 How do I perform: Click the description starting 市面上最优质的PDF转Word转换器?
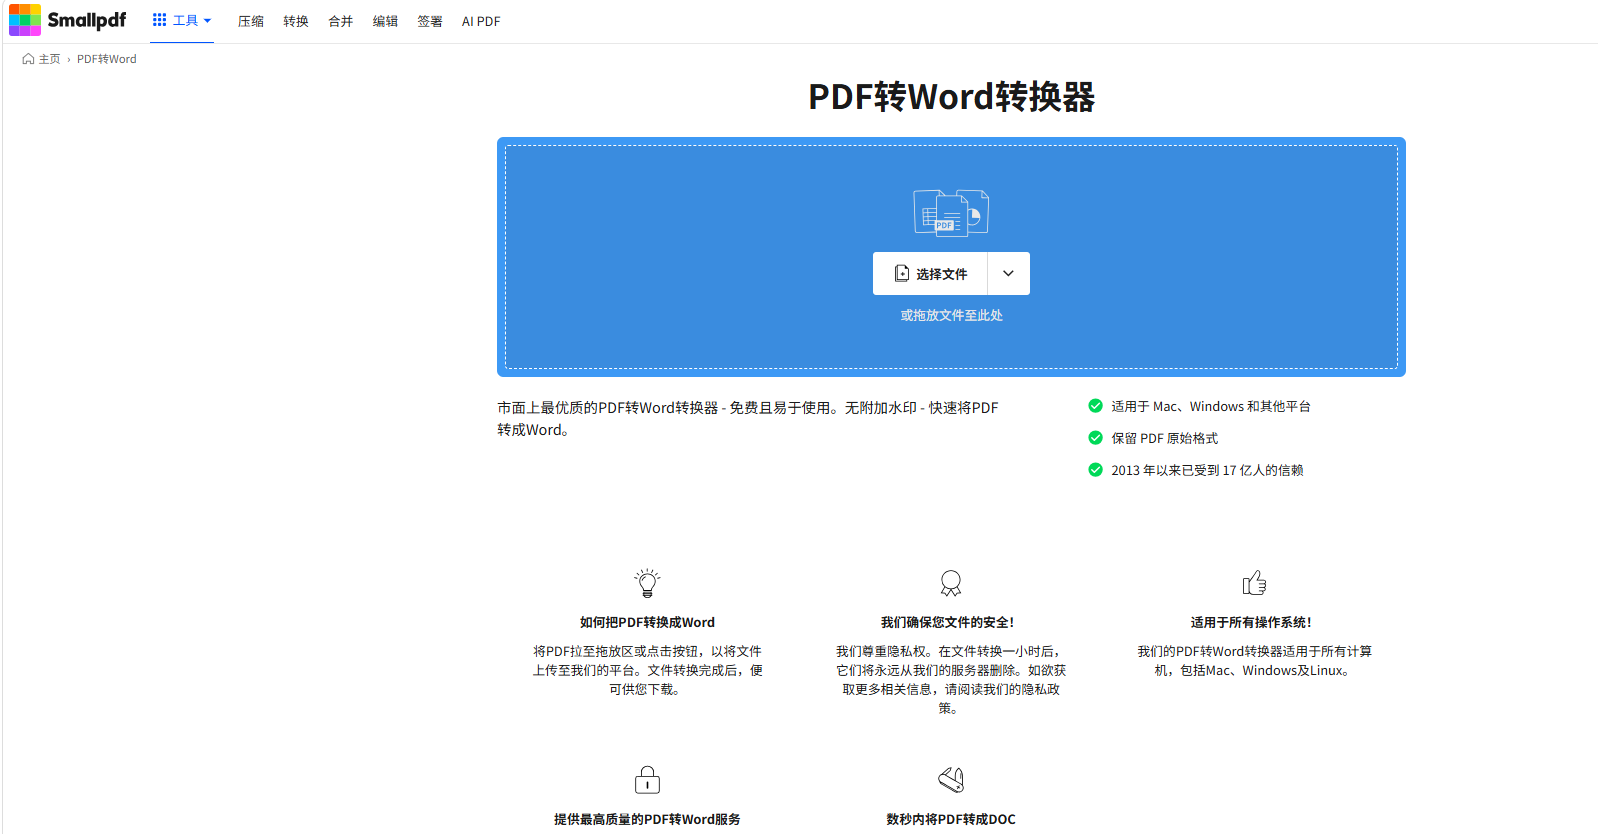(x=748, y=419)
